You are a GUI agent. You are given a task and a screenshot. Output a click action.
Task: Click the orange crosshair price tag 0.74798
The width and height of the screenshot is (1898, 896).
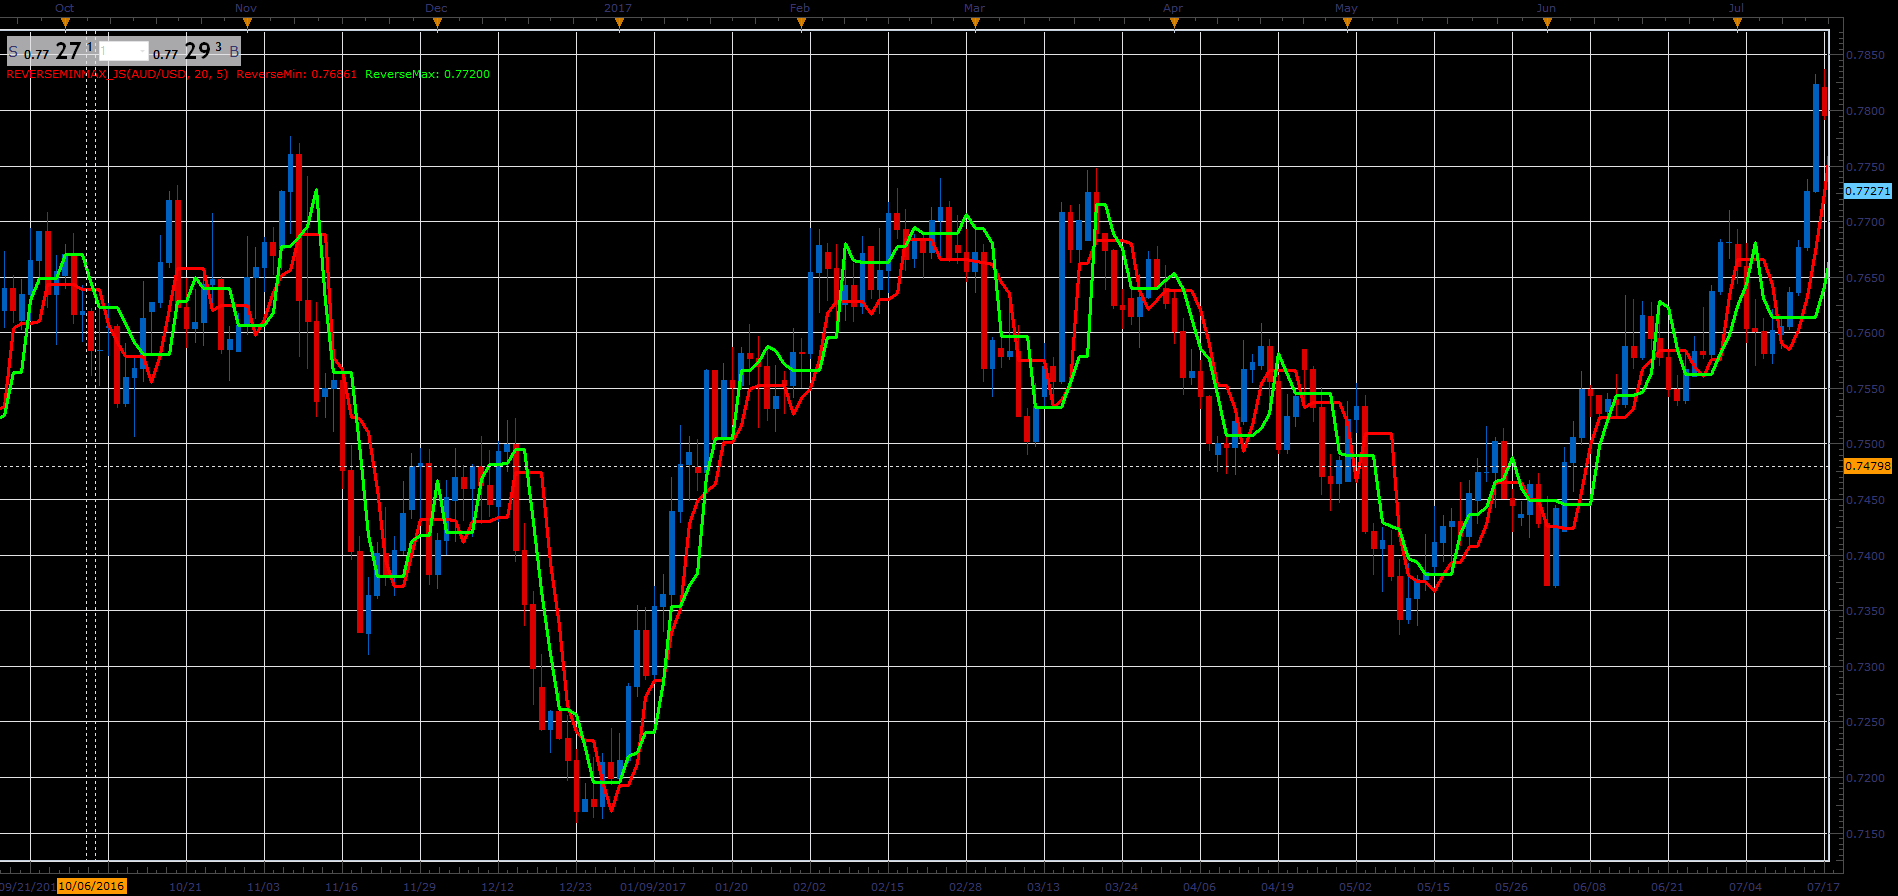(1868, 466)
